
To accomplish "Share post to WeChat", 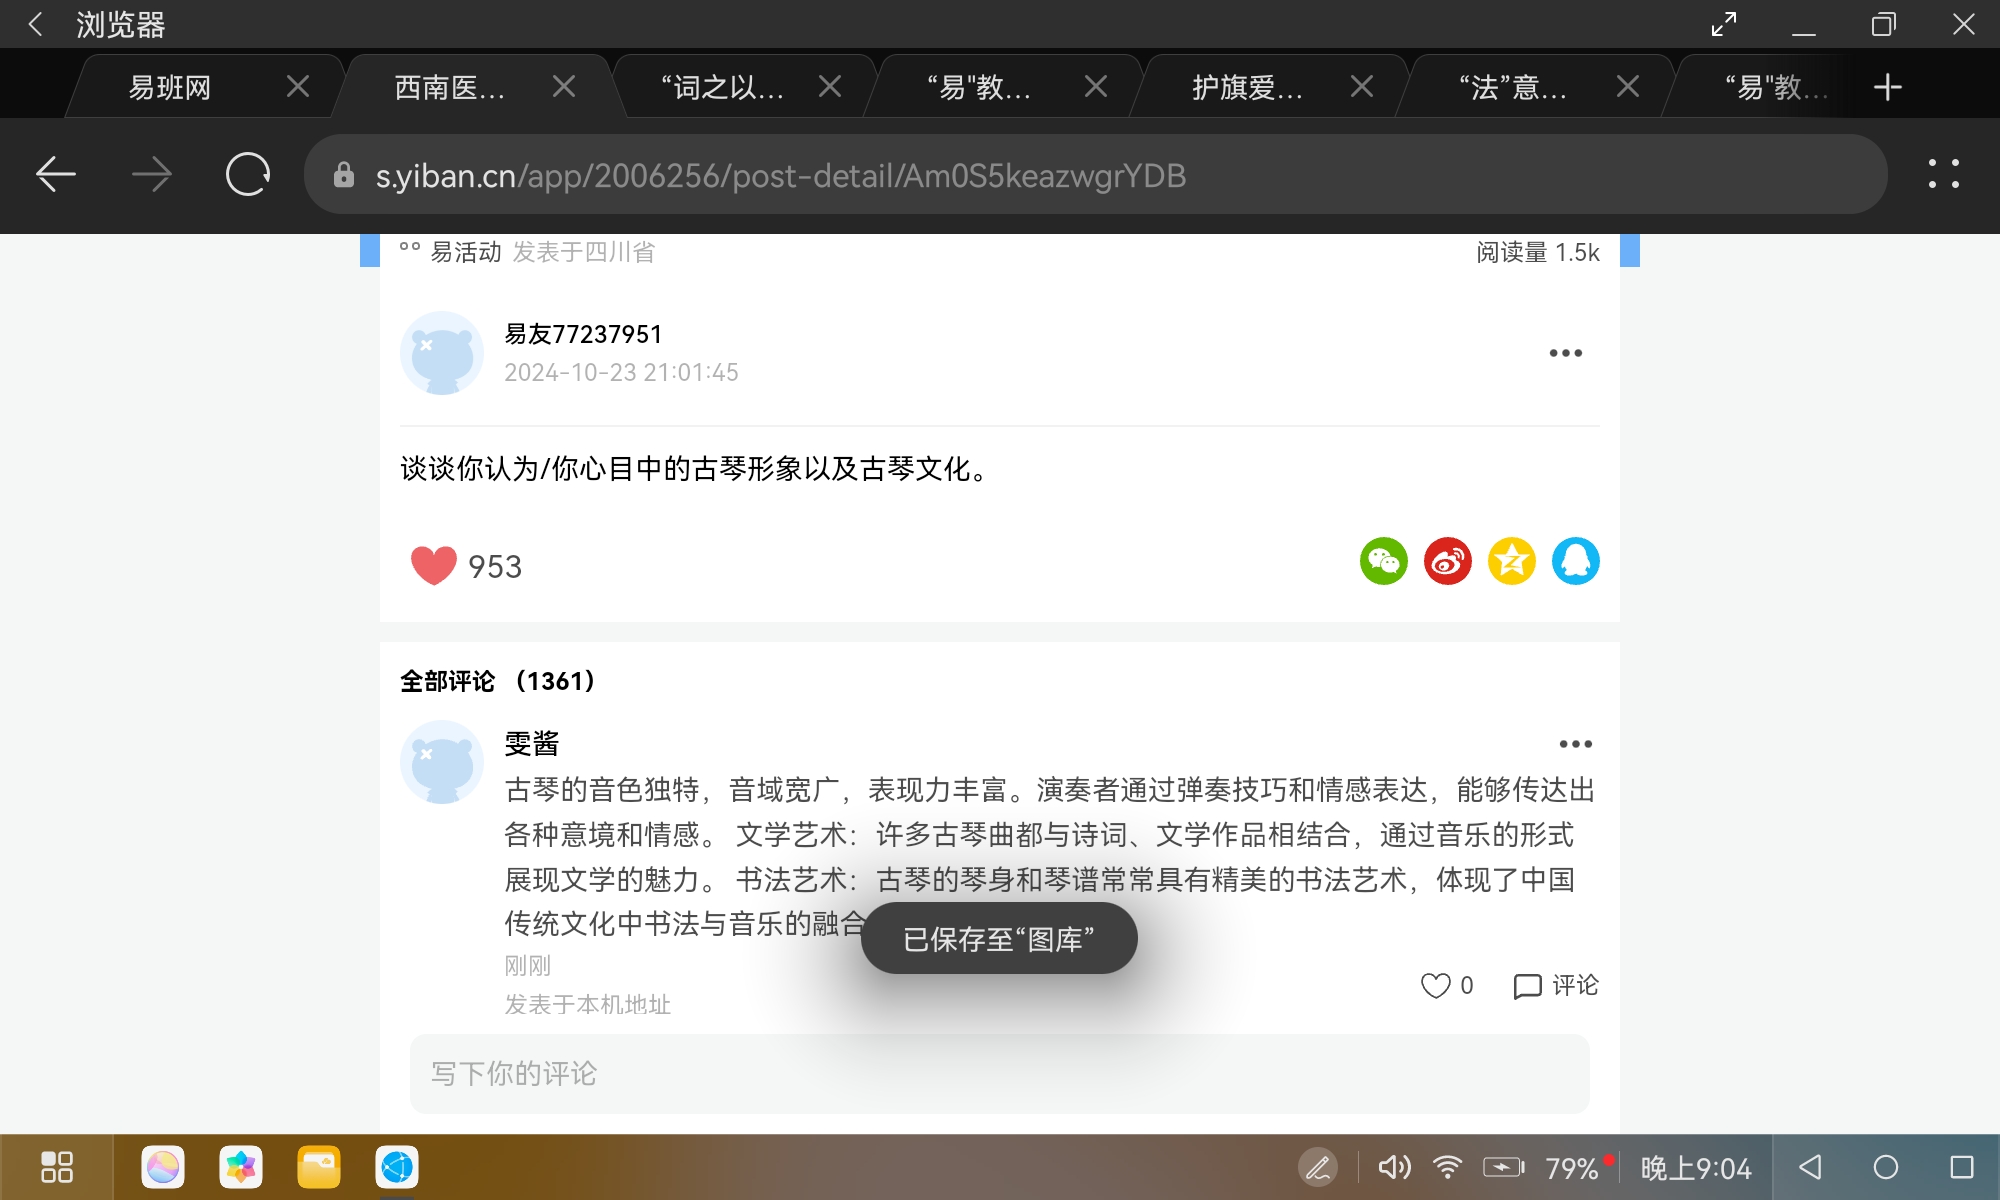I will click(1383, 561).
